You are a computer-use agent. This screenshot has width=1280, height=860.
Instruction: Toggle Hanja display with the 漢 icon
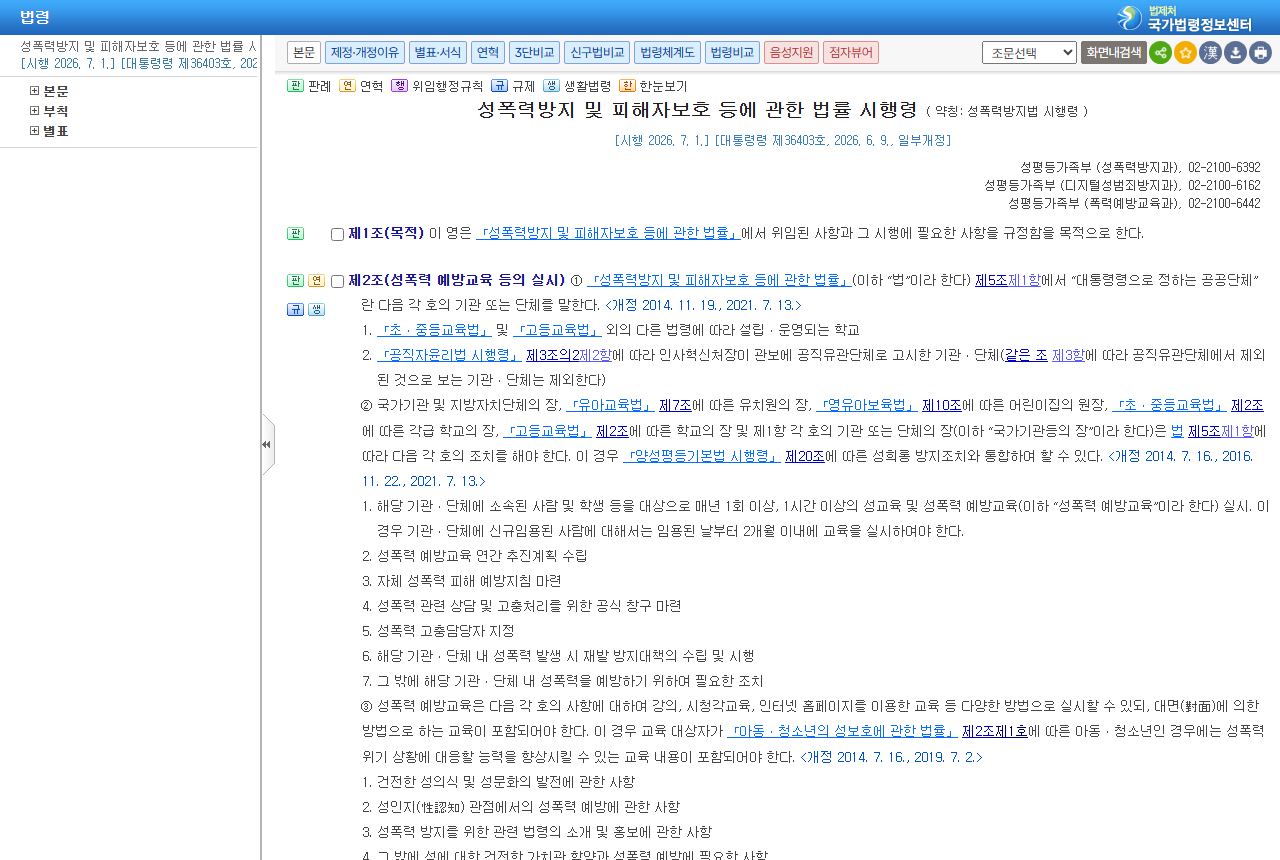pos(1210,52)
